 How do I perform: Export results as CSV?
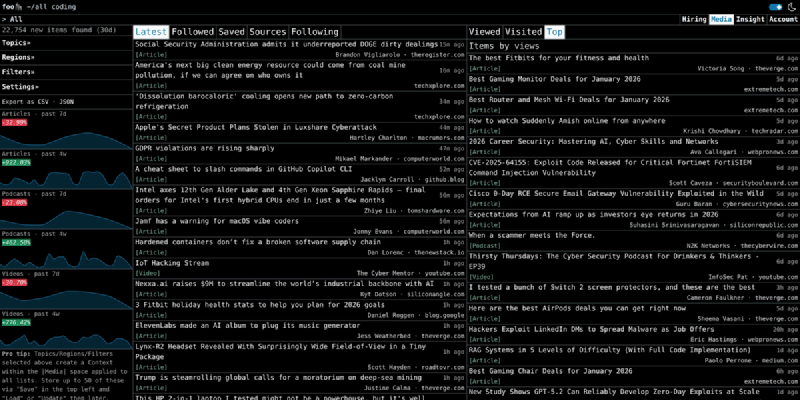(x=40, y=102)
